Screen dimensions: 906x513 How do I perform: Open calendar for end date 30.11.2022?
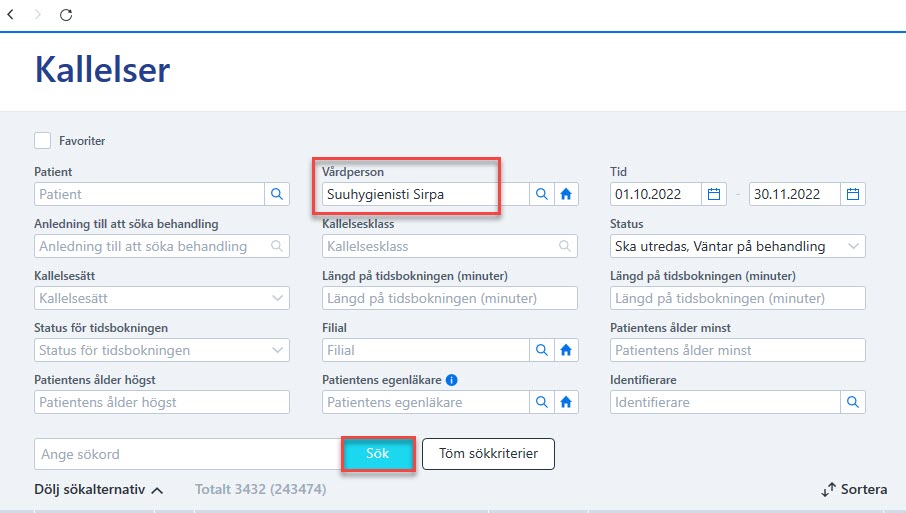click(853, 194)
